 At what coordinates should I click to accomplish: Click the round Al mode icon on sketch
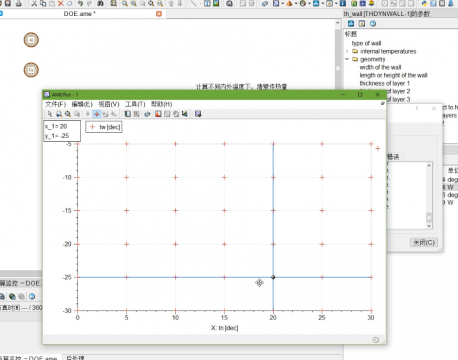pos(31,40)
